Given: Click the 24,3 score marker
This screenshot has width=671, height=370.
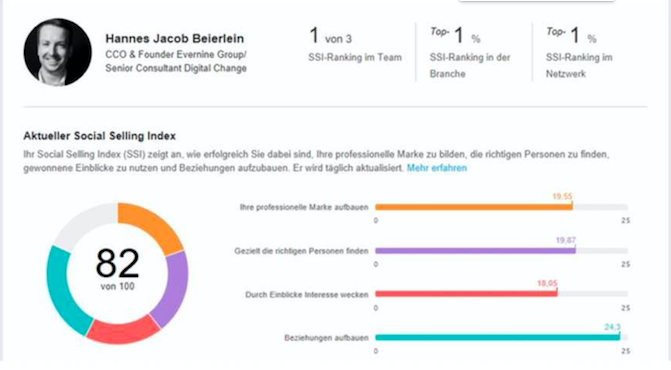Looking at the screenshot, I should click(x=612, y=327).
